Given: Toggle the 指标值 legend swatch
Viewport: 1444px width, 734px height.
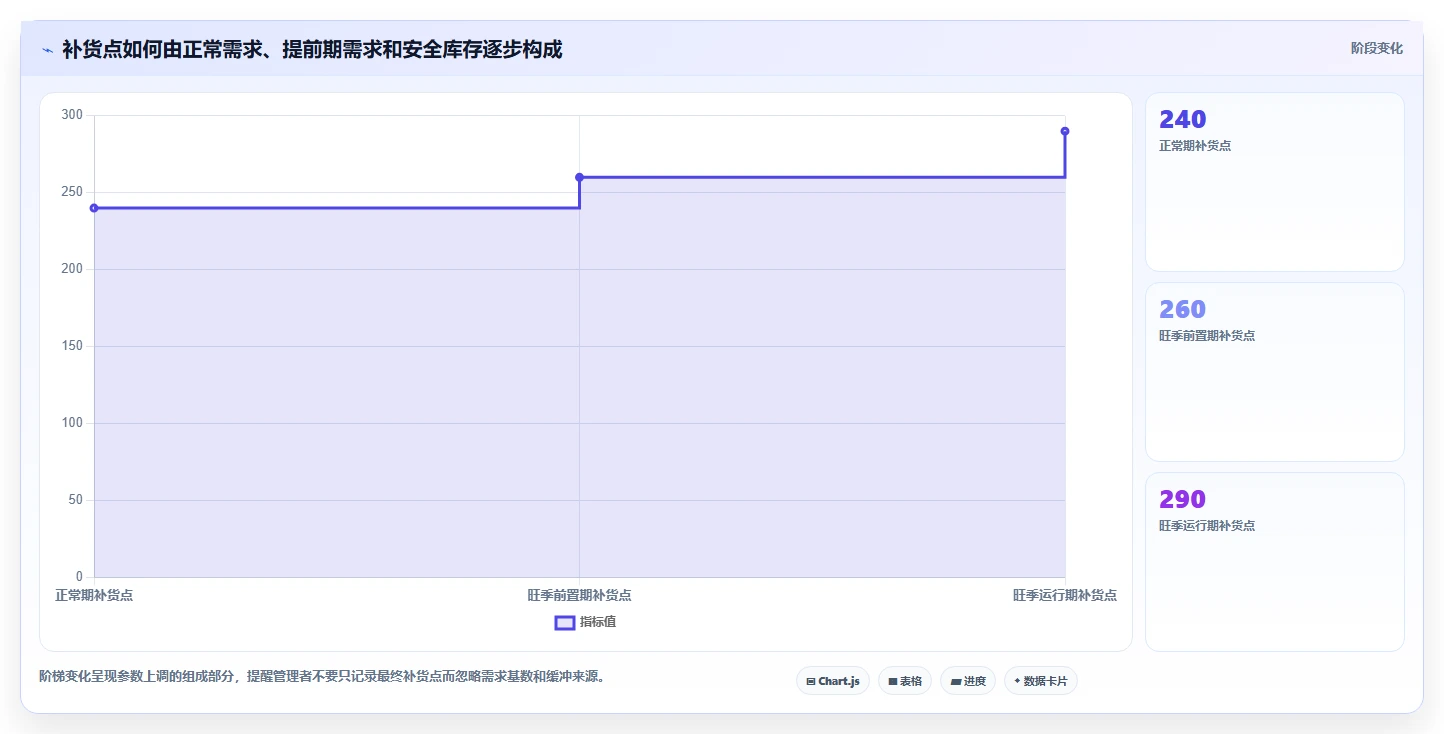Looking at the screenshot, I should 565,622.
